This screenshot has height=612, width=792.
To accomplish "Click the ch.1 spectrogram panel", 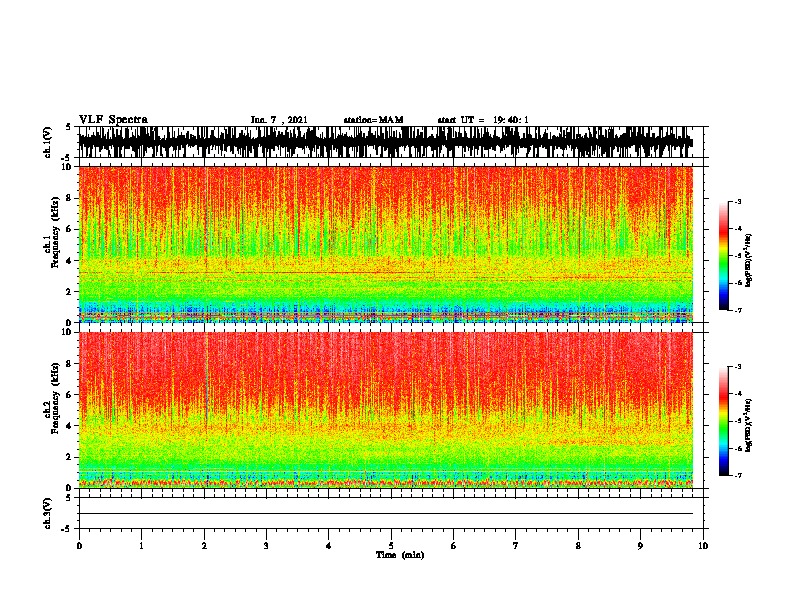I will 386,244.
